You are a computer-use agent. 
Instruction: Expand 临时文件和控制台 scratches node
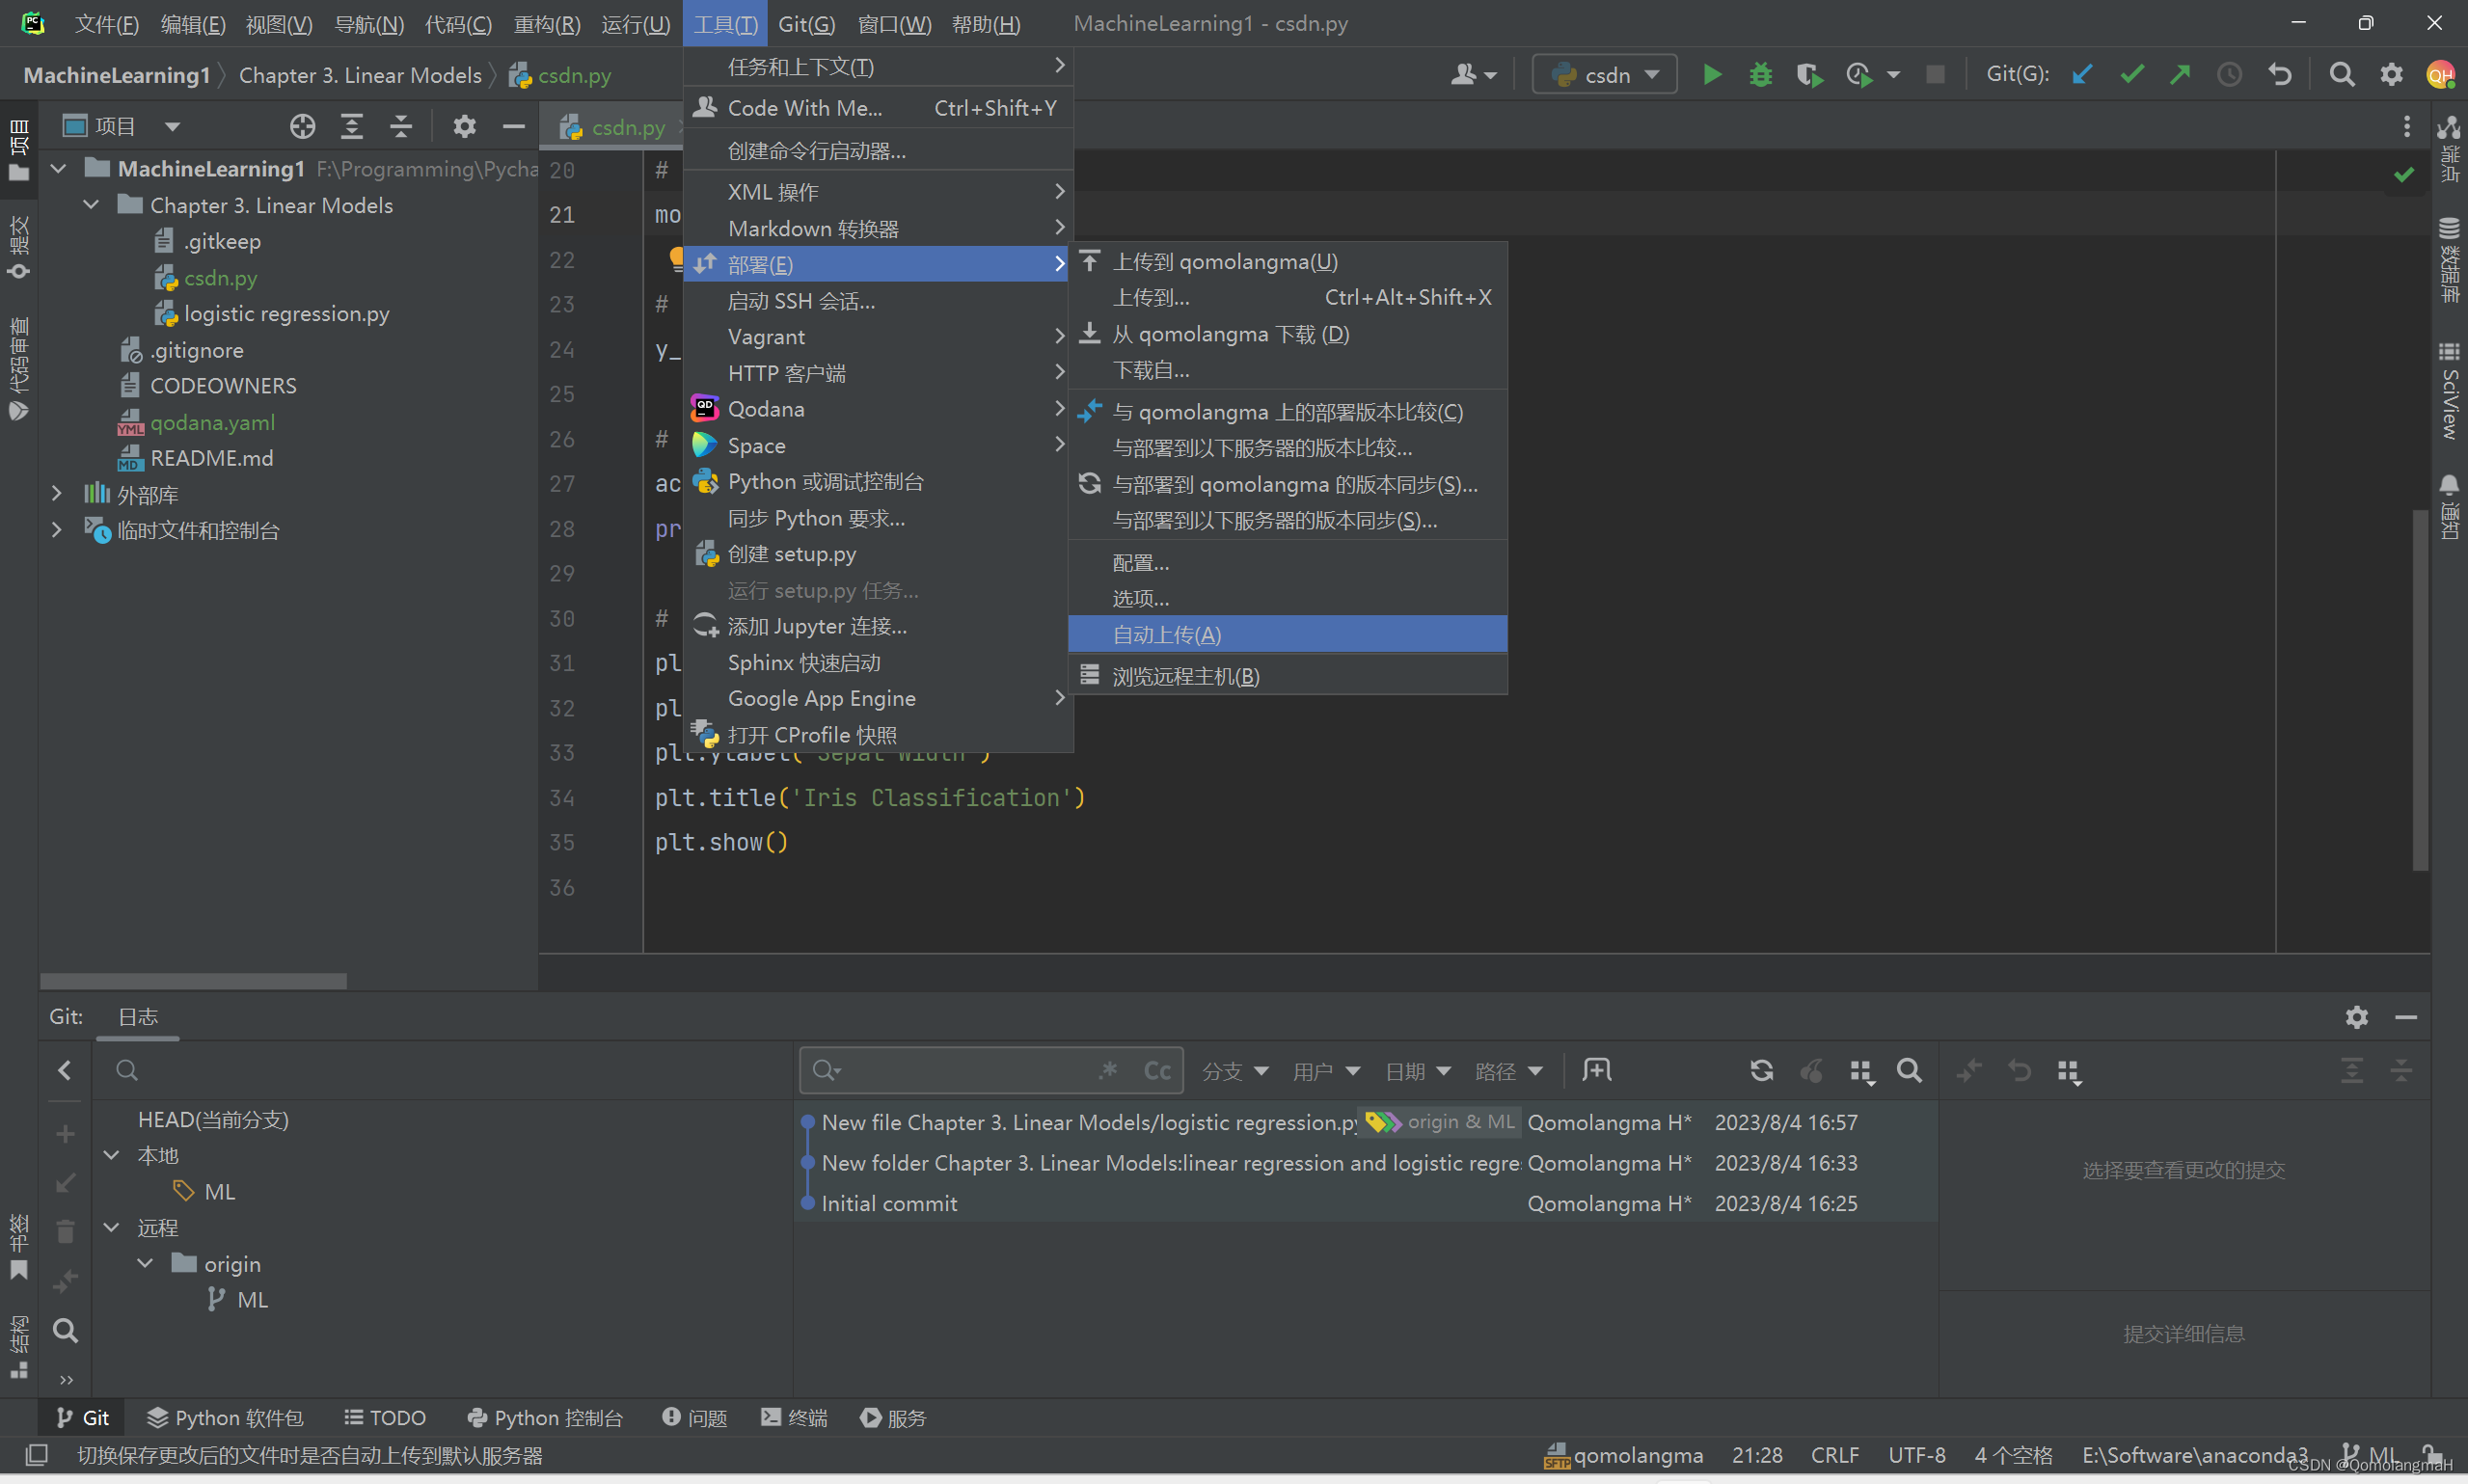point(57,530)
